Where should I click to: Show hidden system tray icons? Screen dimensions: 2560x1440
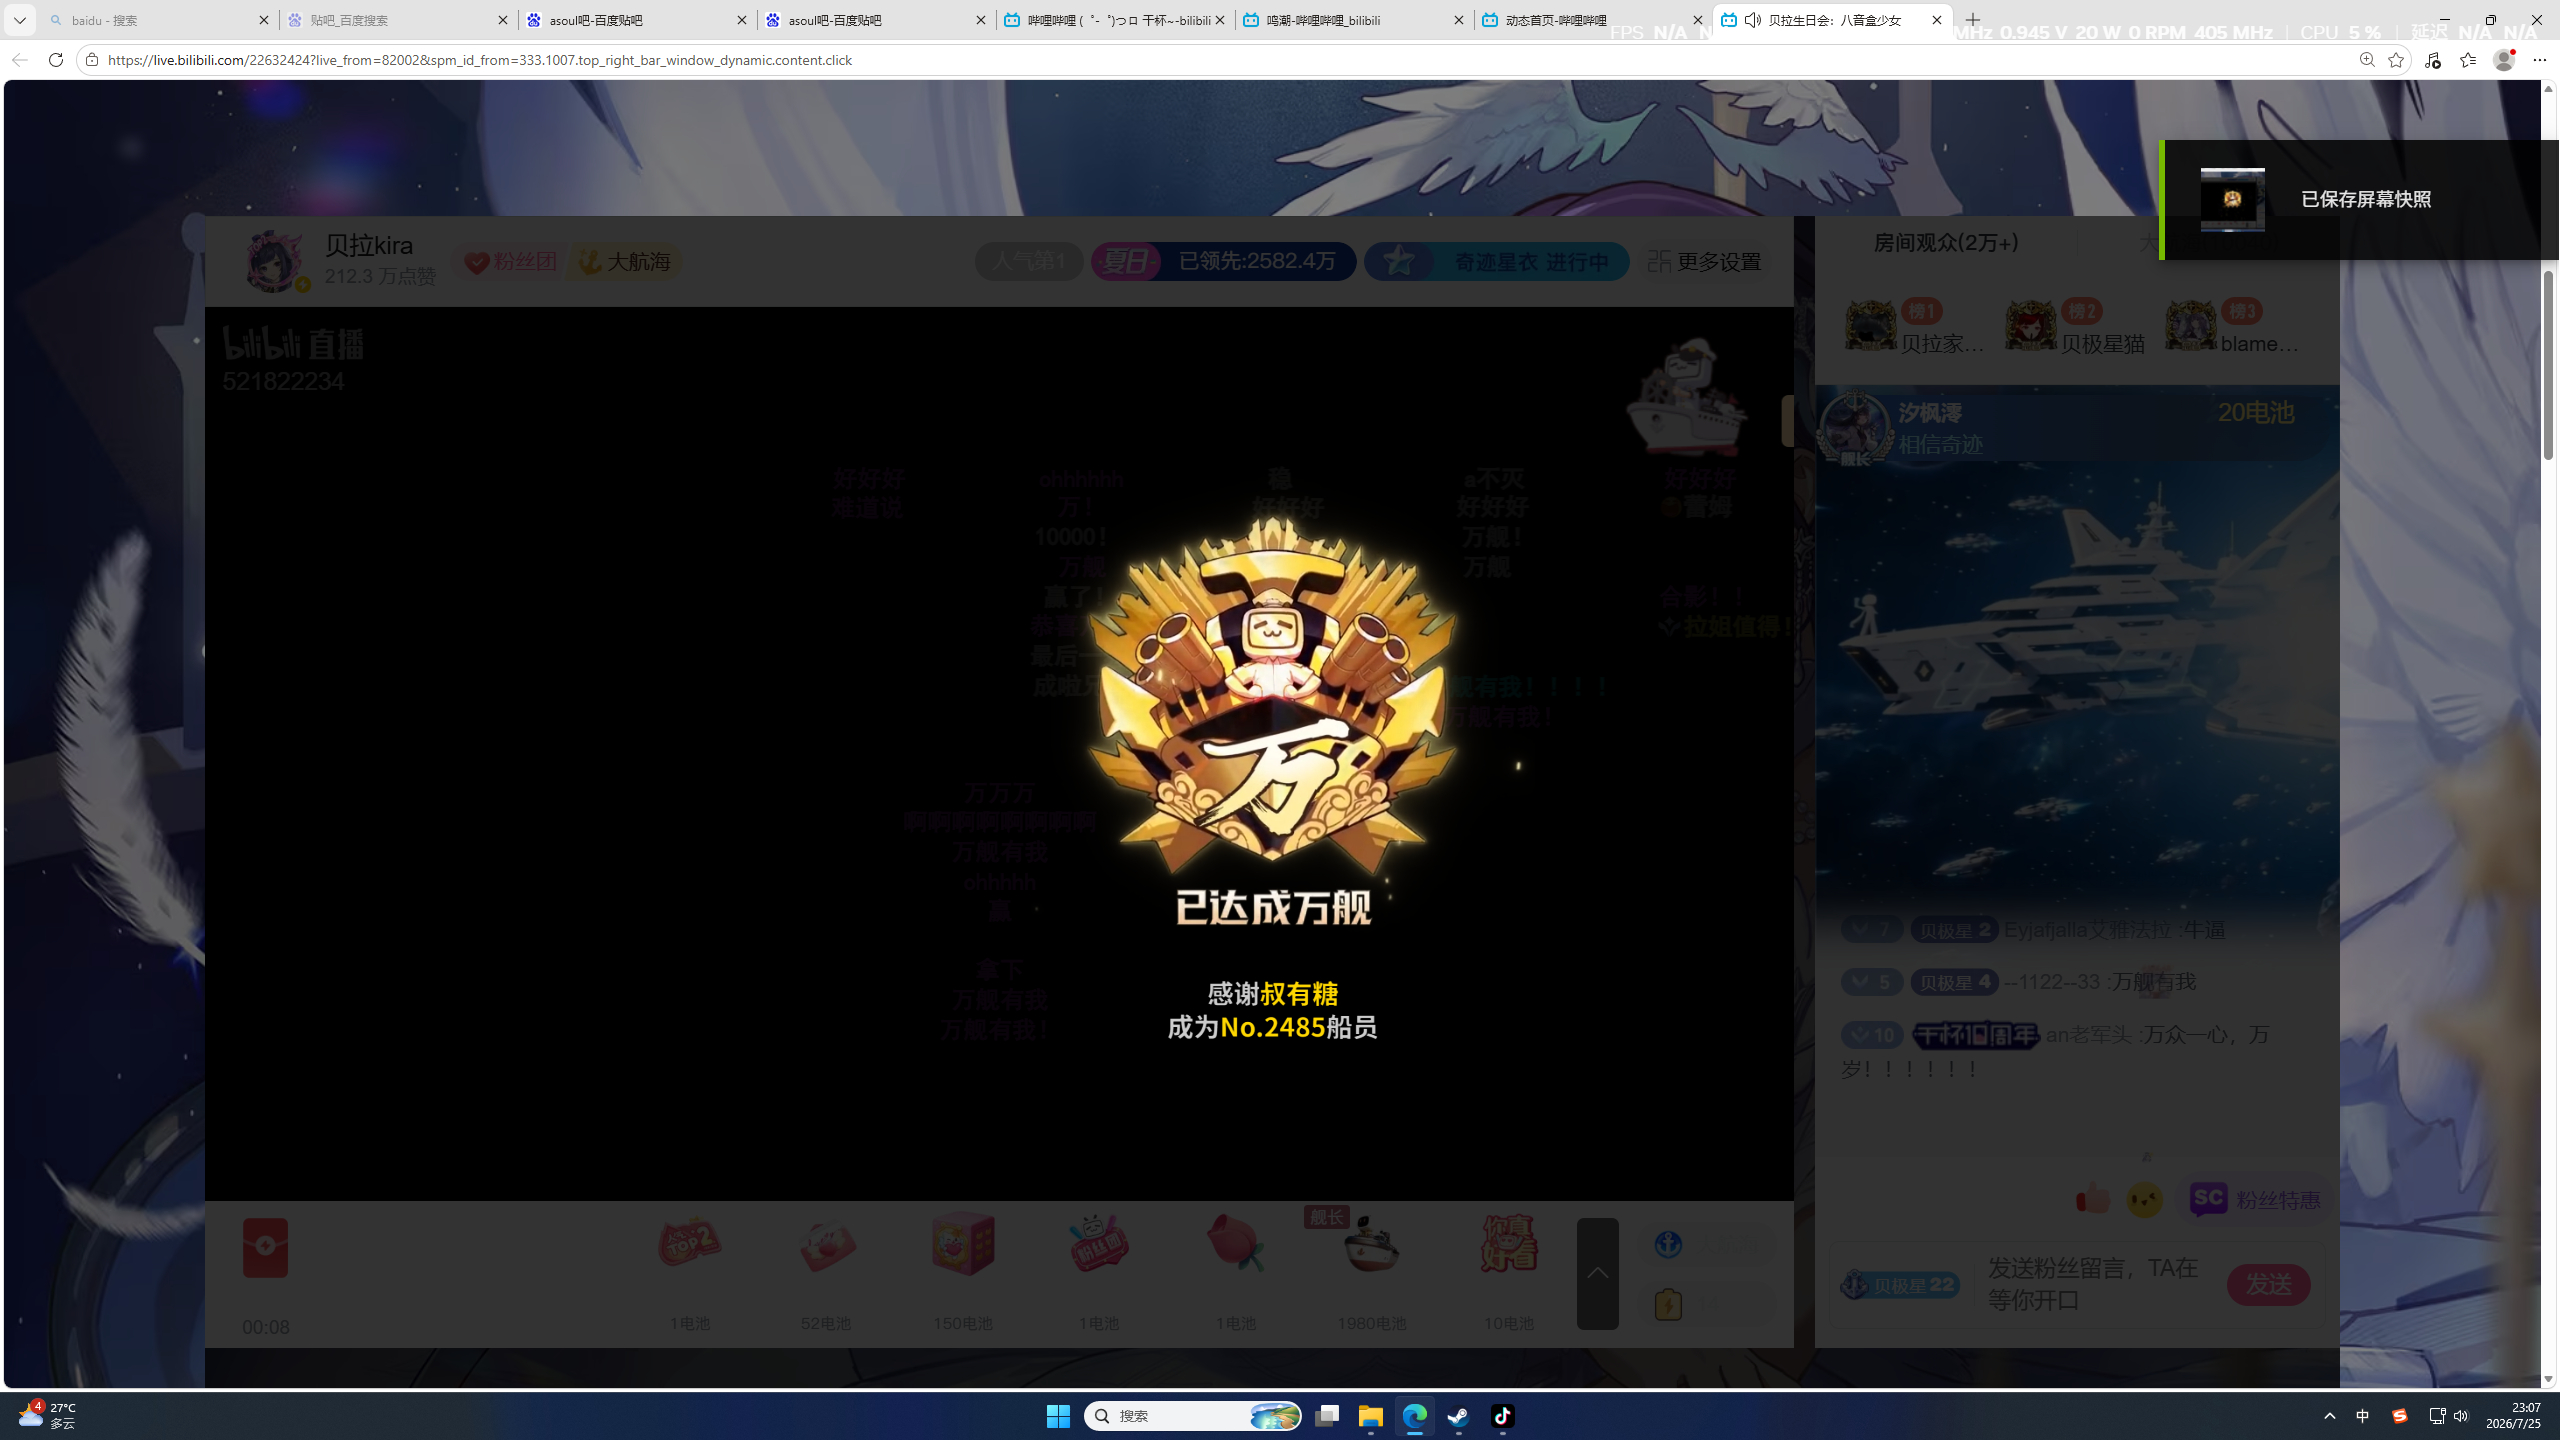(2330, 1416)
